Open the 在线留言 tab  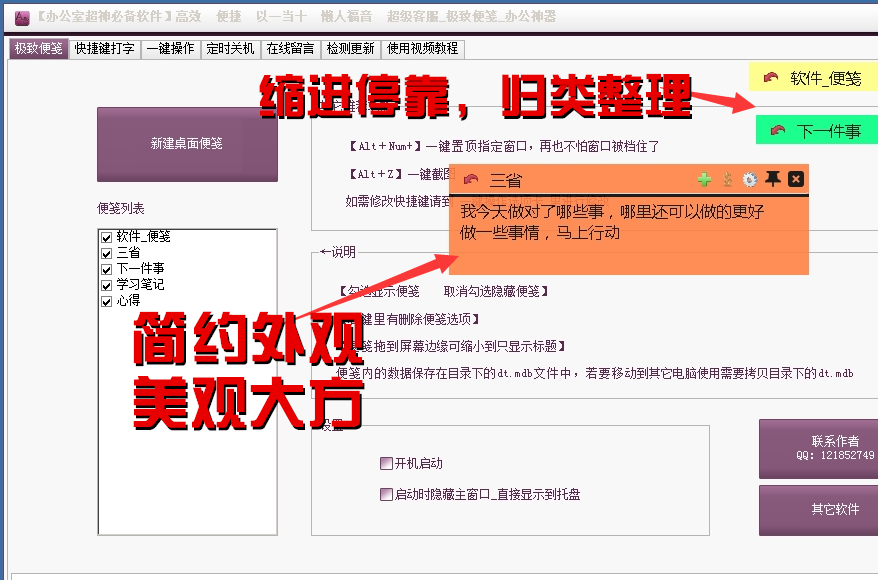(x=289, y=47)
